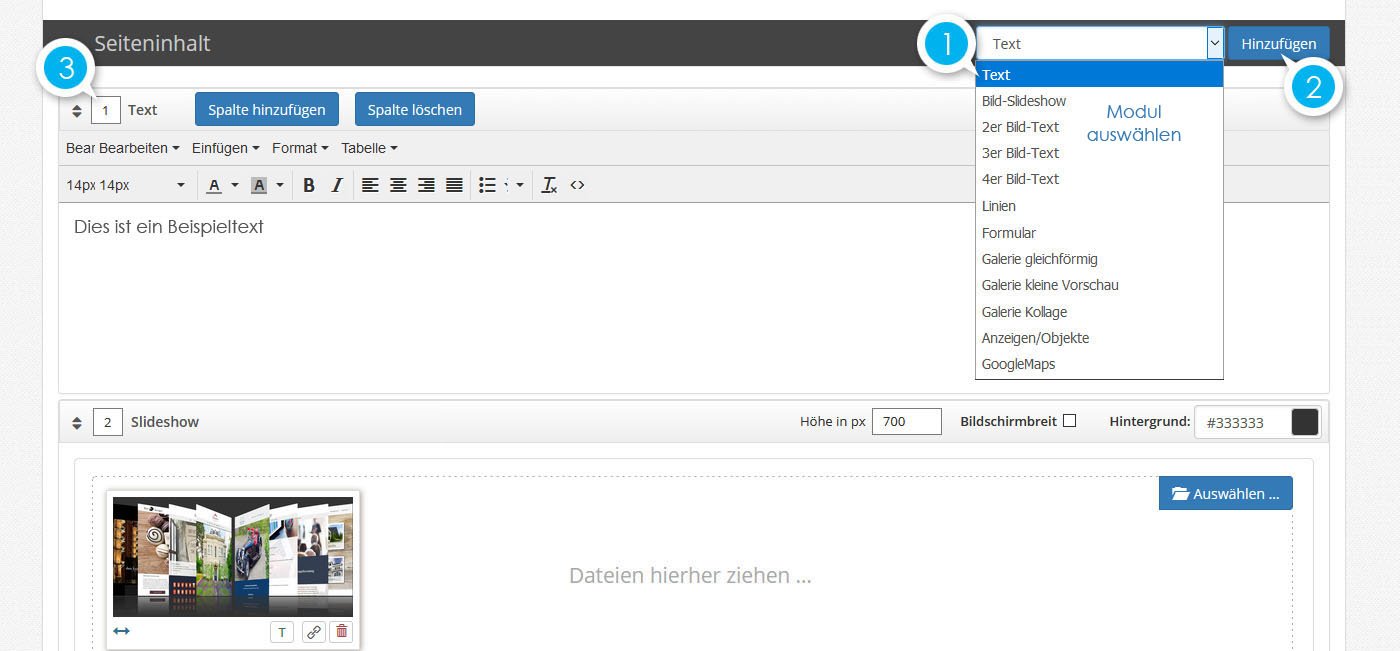This screenshot has height=651, width=1400.
Task: Enable the Bildschirmbreite checkbox
Action: point(1069,421)
